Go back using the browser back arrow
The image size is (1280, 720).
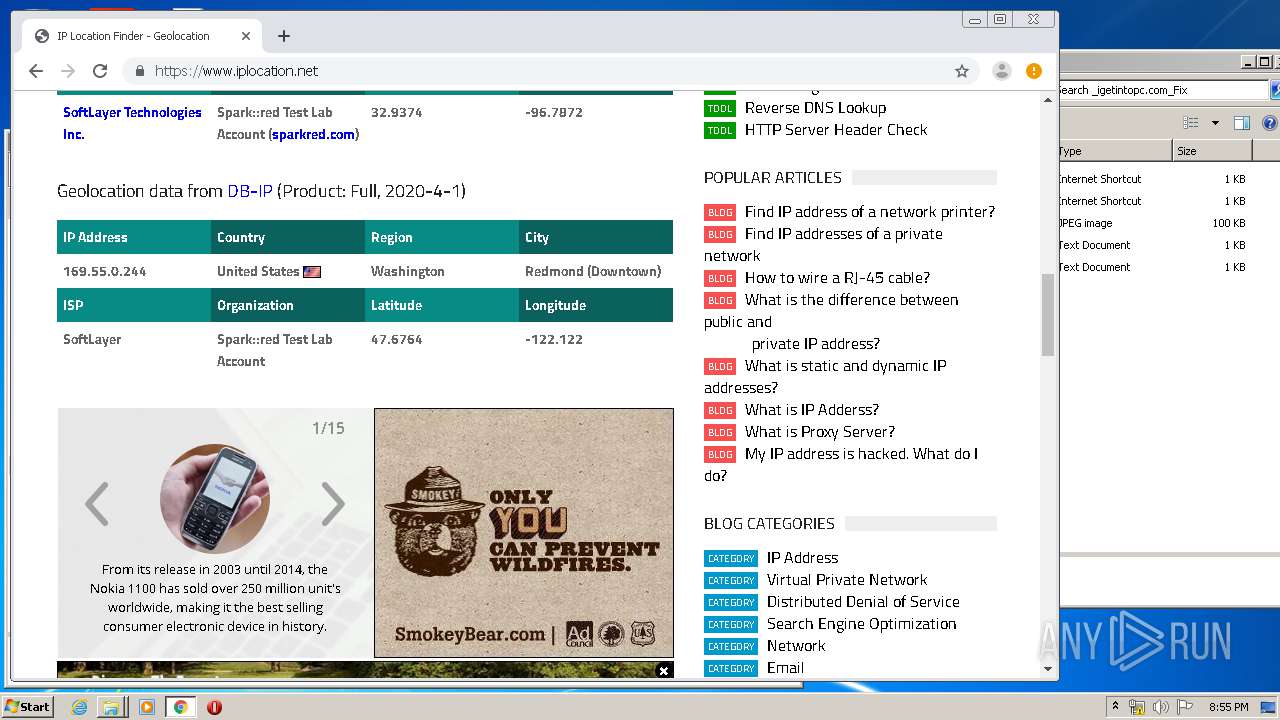36,71
